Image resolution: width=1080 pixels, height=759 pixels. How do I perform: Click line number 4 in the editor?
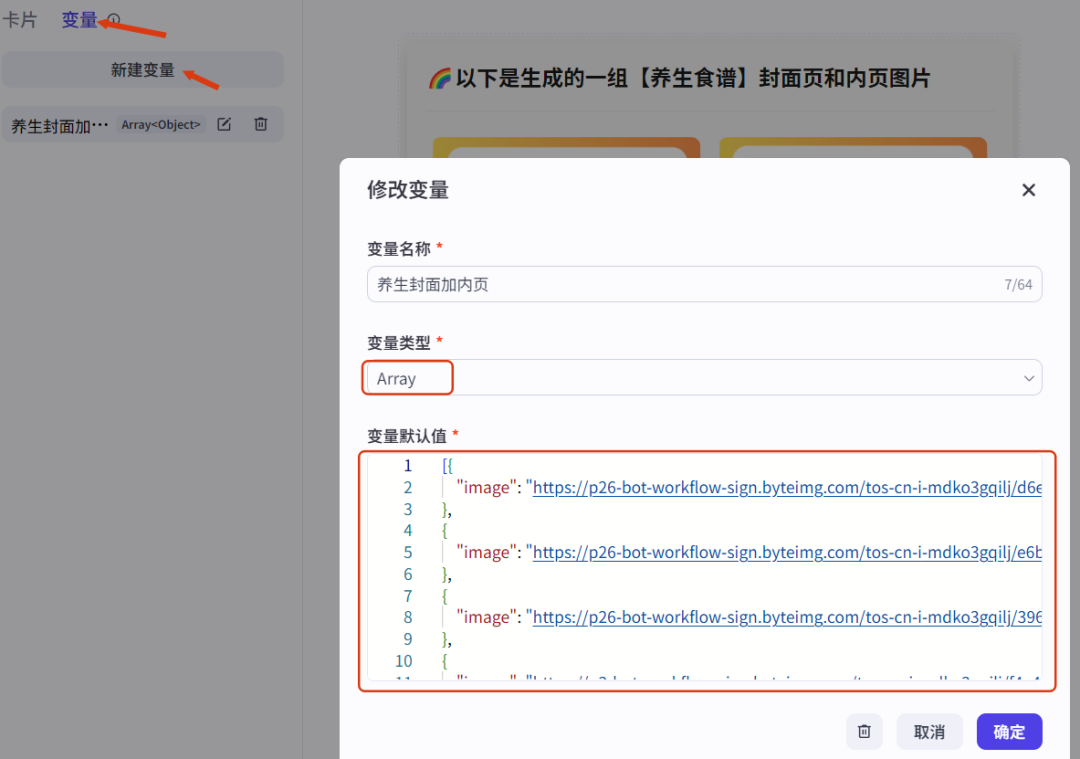408,530
